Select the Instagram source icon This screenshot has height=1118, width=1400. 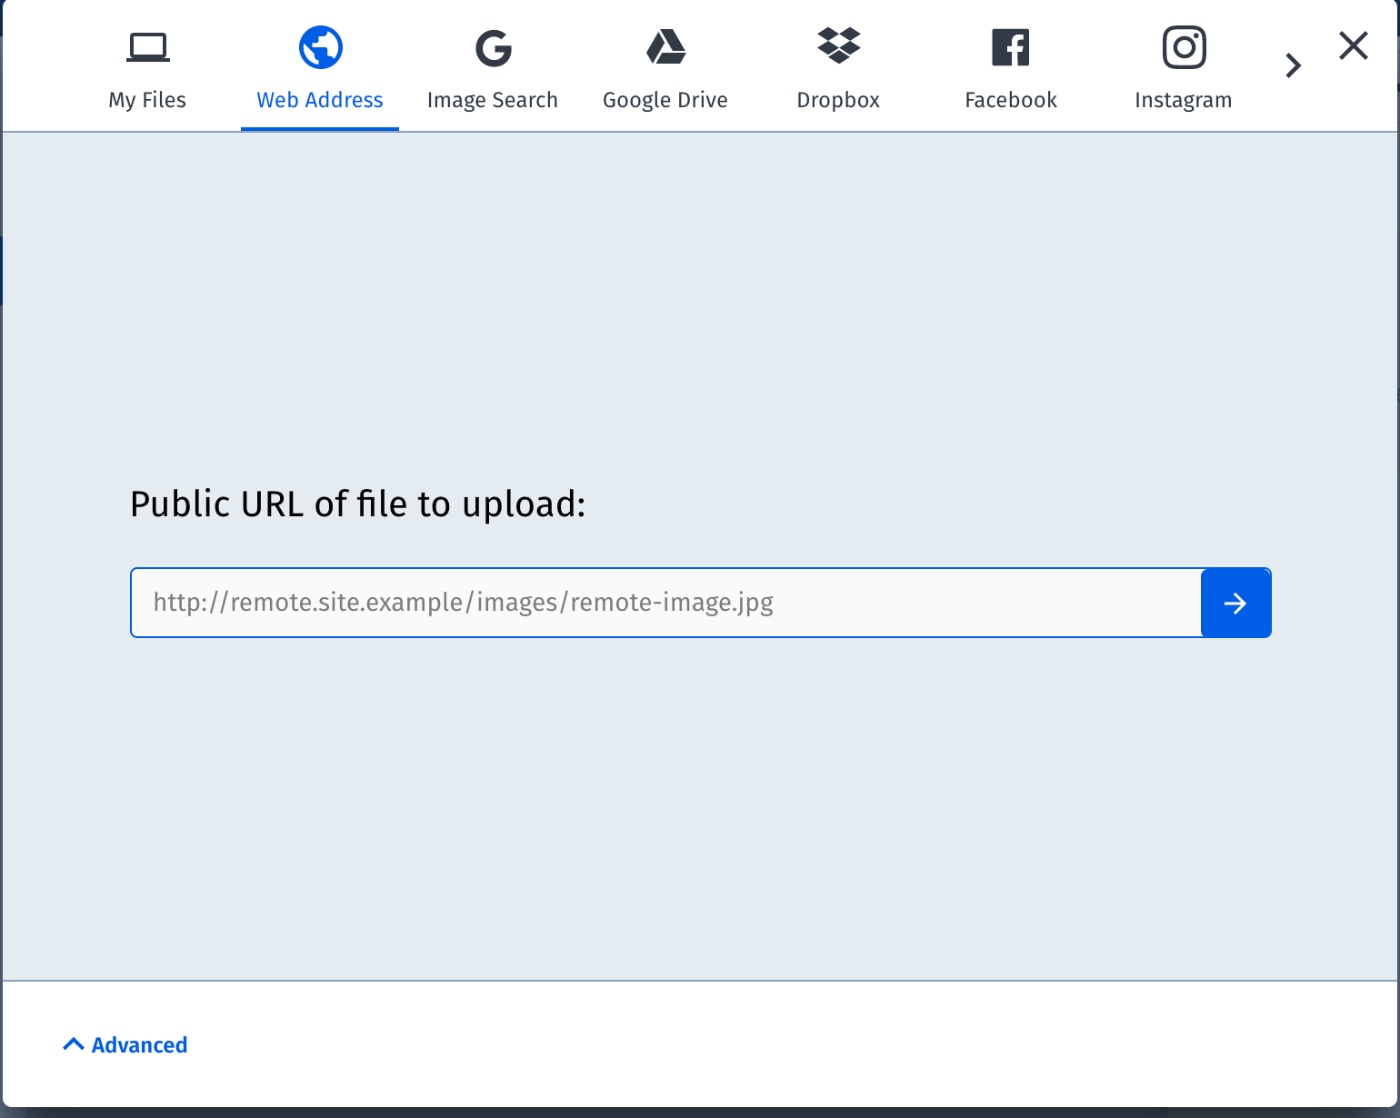click(x=1184, y=47)
